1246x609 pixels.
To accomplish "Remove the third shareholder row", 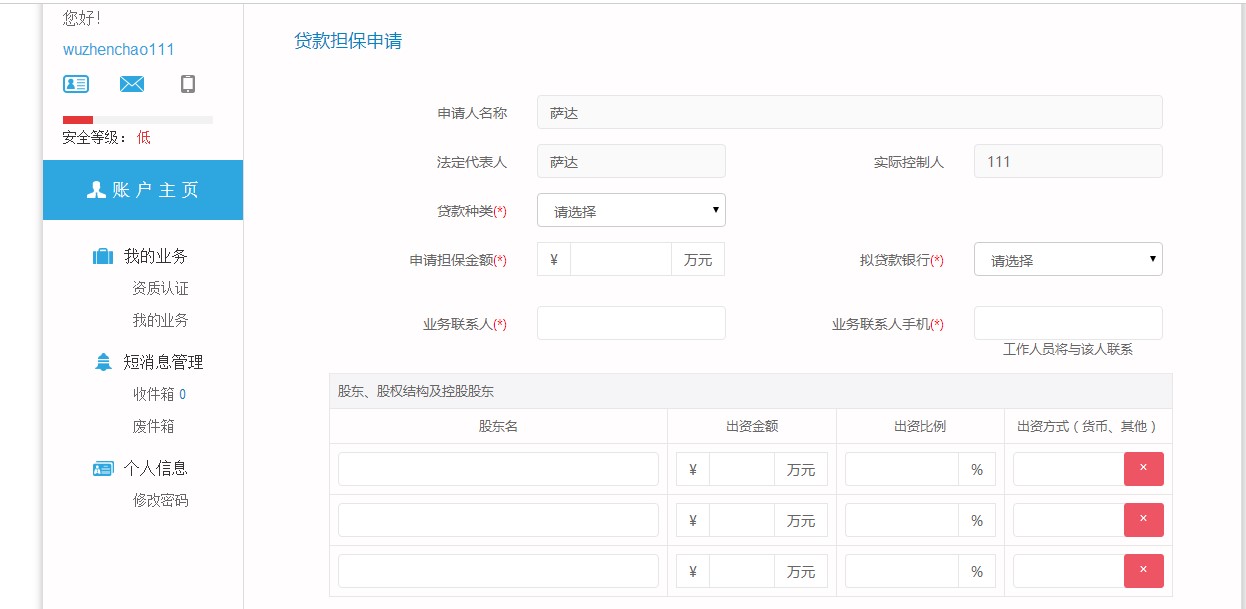I will coord(1143,571).
